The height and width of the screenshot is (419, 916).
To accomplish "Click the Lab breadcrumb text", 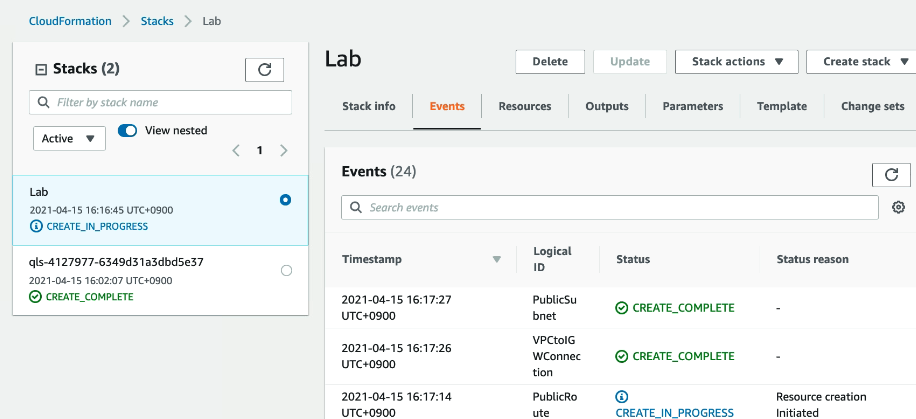I will click(211, 21).
